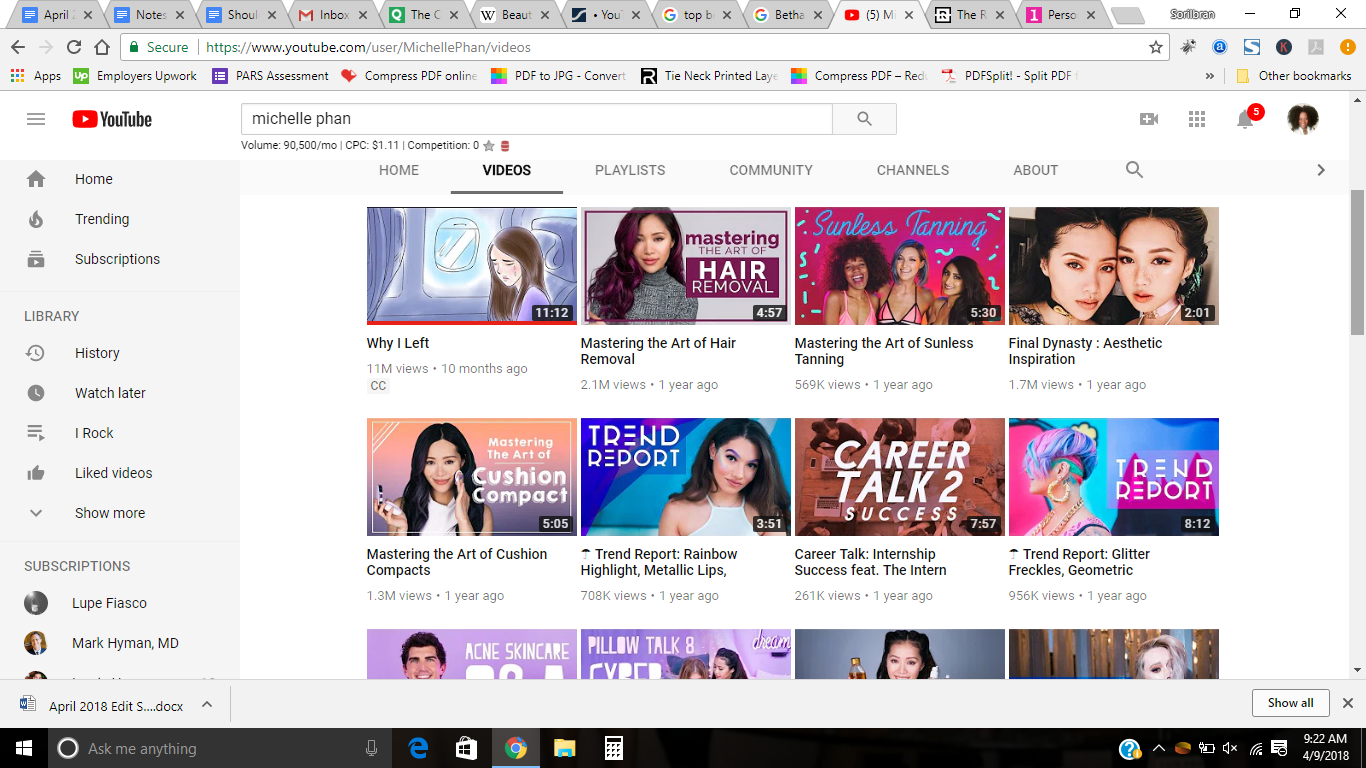
Task: Open the orange Chrome alert menu icon
Action: pos(1346,47)
